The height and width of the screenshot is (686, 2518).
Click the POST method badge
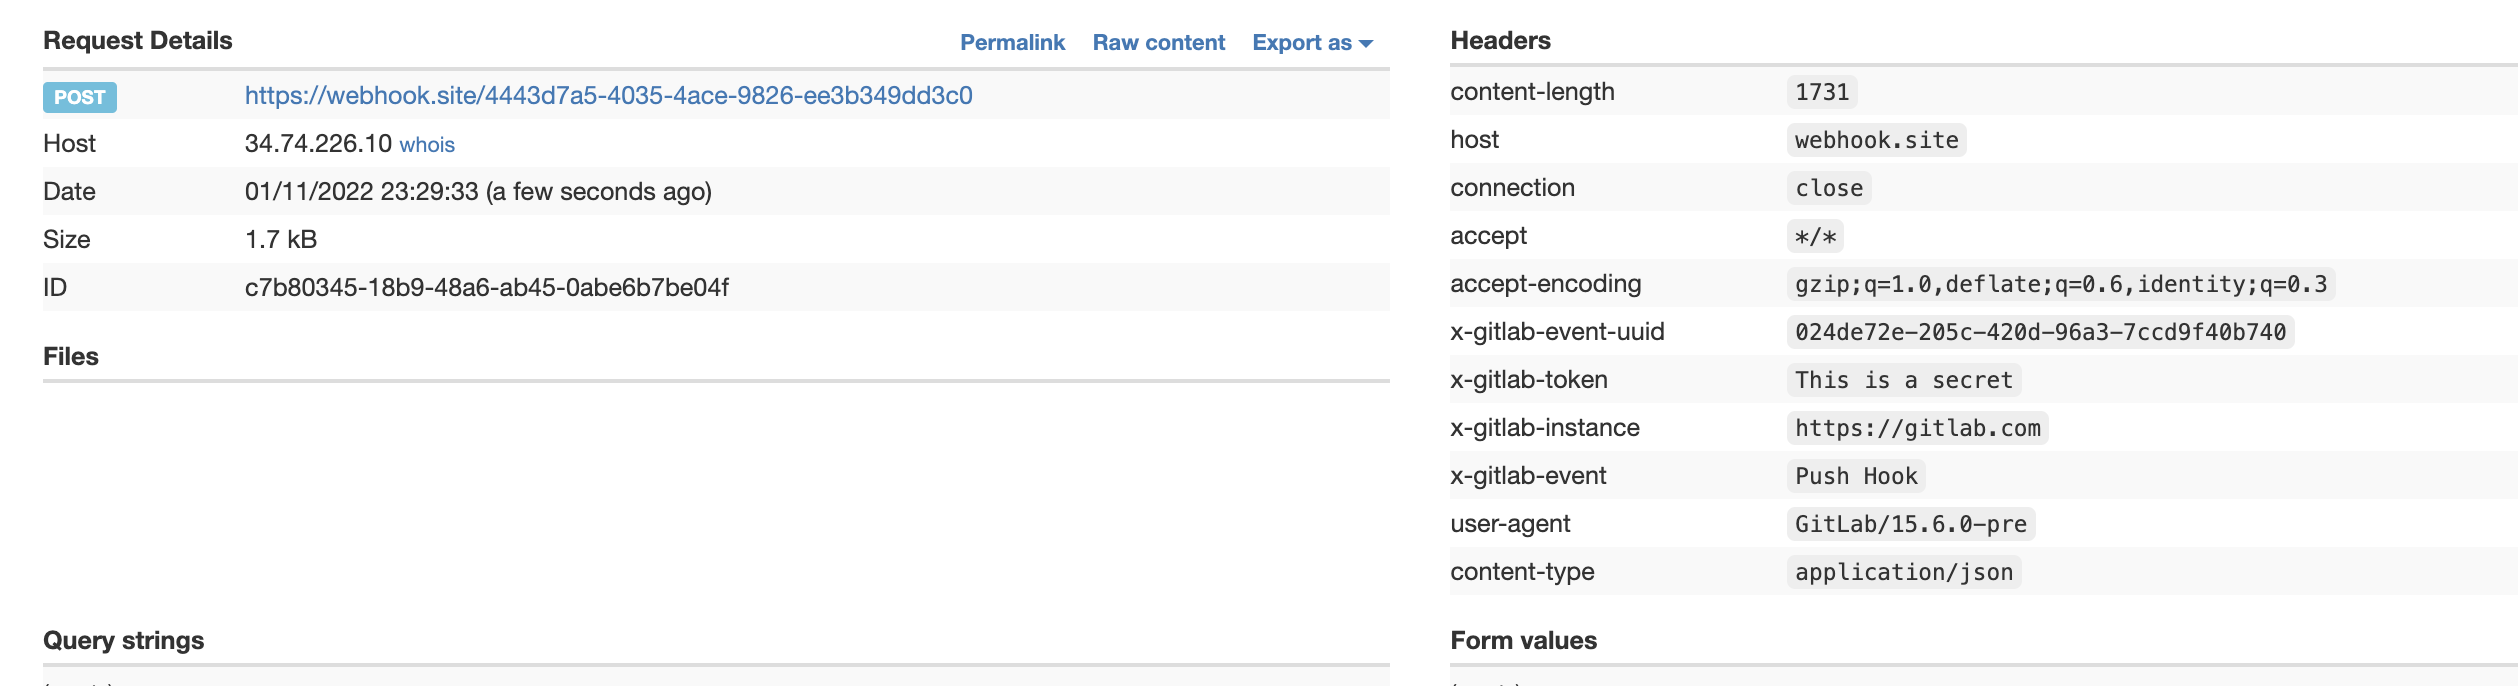coord(80,97)
